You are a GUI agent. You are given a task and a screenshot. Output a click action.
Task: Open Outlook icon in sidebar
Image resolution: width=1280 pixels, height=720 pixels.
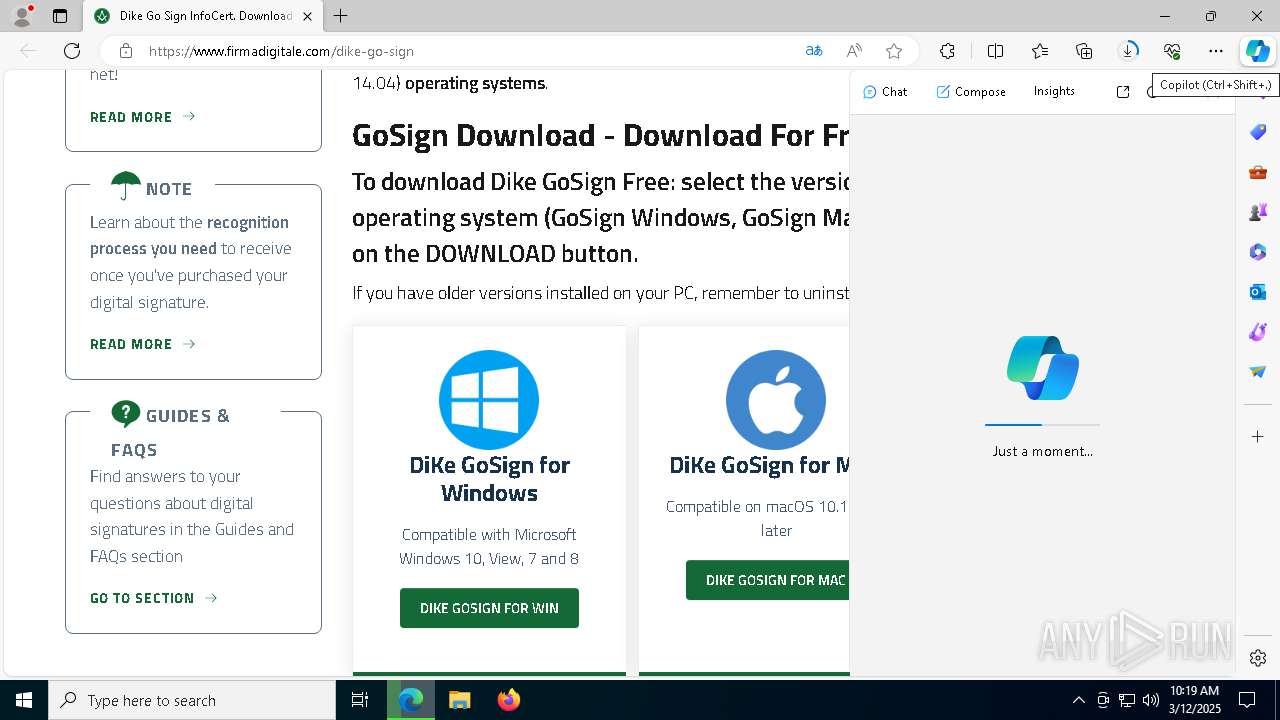1258,292
